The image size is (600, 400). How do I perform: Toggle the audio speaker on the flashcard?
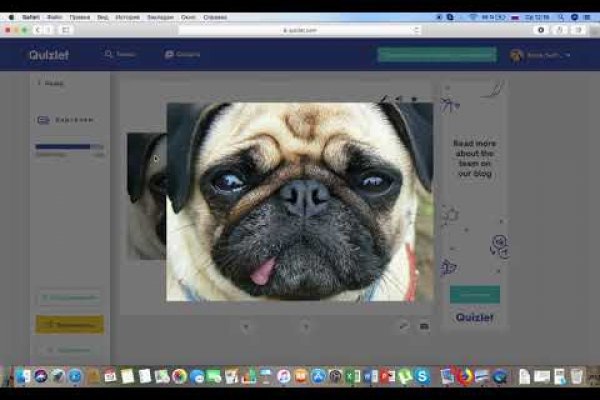click(398, 100)
